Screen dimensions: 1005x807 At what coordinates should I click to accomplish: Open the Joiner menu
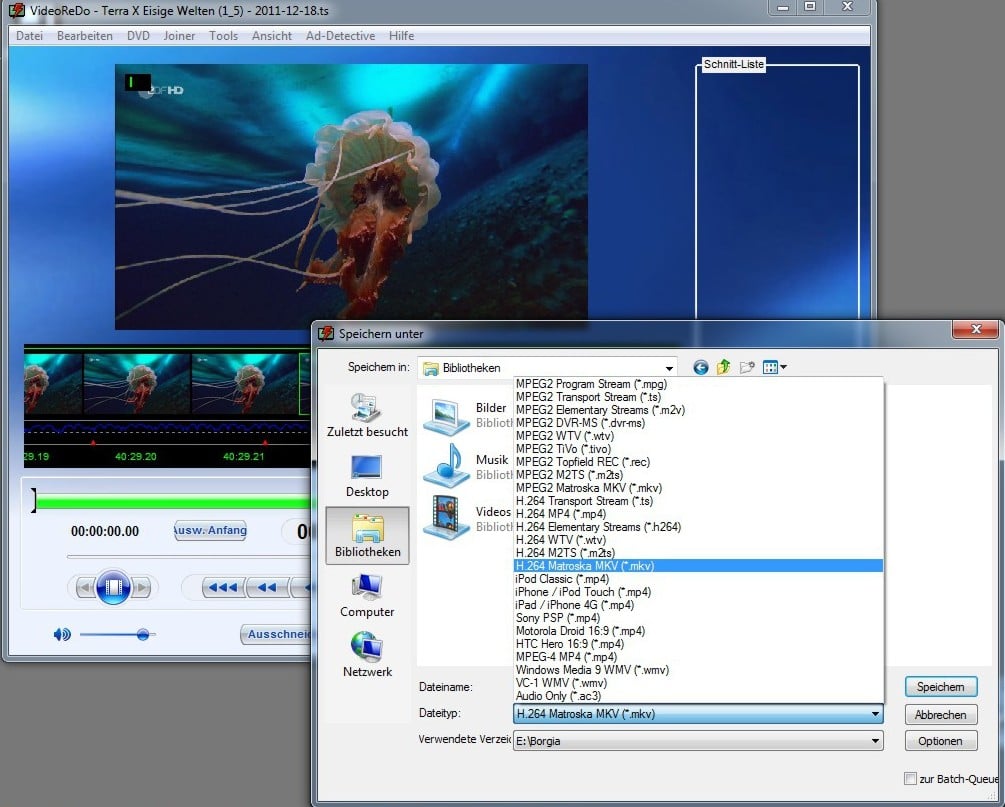pyautogui.click(x=179, y=36)
